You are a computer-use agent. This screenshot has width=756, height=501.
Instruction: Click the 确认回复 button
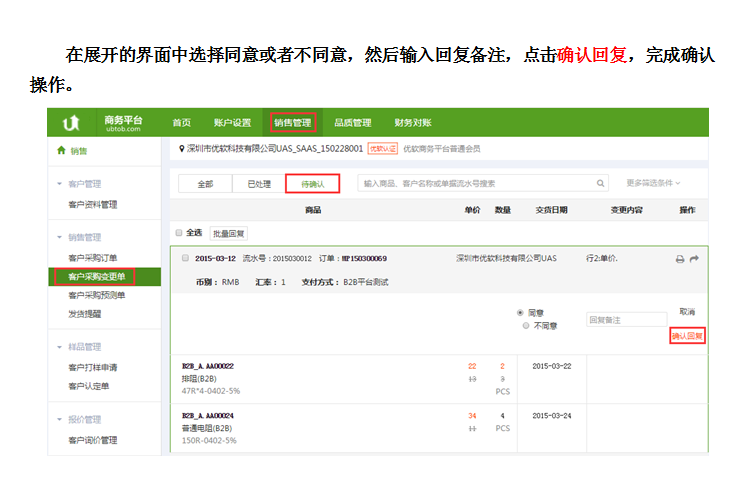[x=687, y=336]
